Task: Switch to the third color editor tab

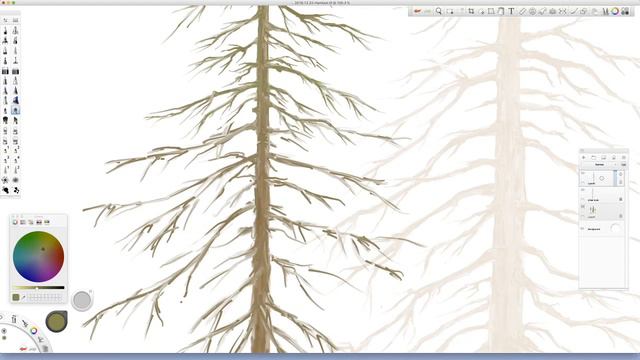Action: coord(31,222)
